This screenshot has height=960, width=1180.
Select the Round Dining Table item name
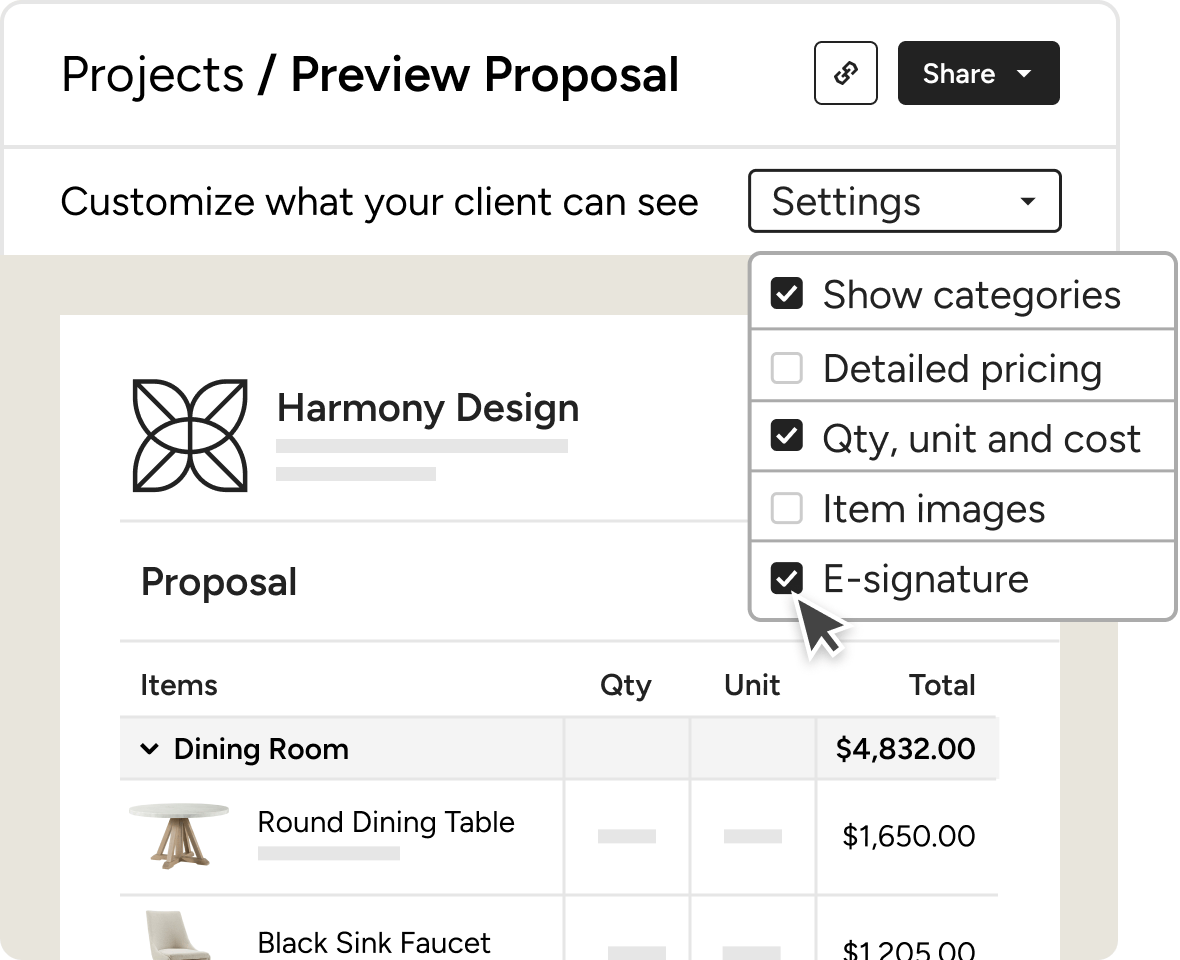[386, 822]
